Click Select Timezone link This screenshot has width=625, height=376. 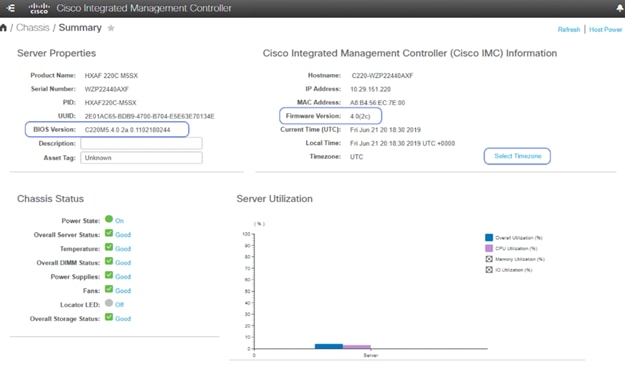[x=518, y=156]
